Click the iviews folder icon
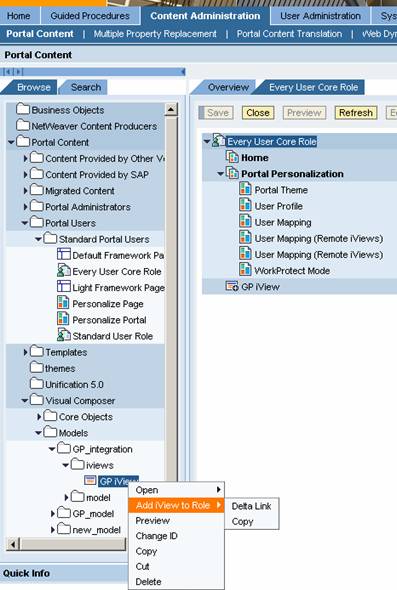 coord(78,465)
